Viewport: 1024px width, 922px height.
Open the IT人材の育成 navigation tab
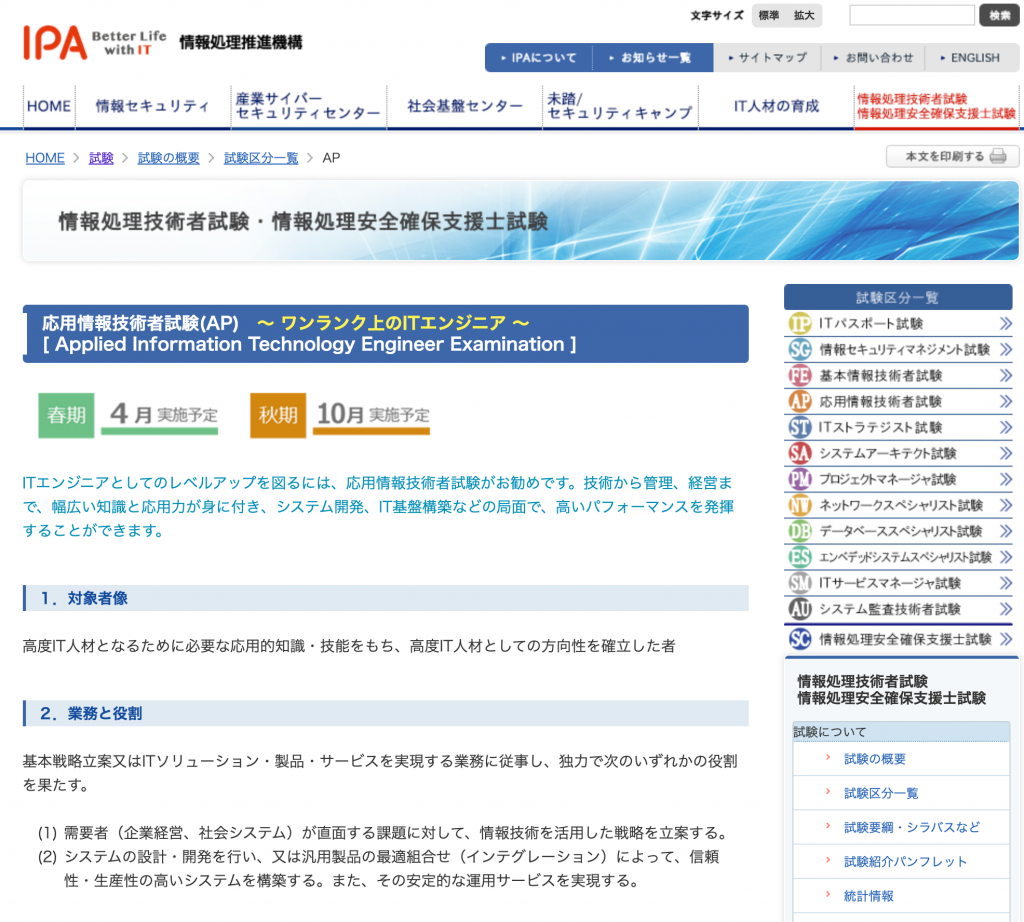pyautogui.click(x=776, y=106)
